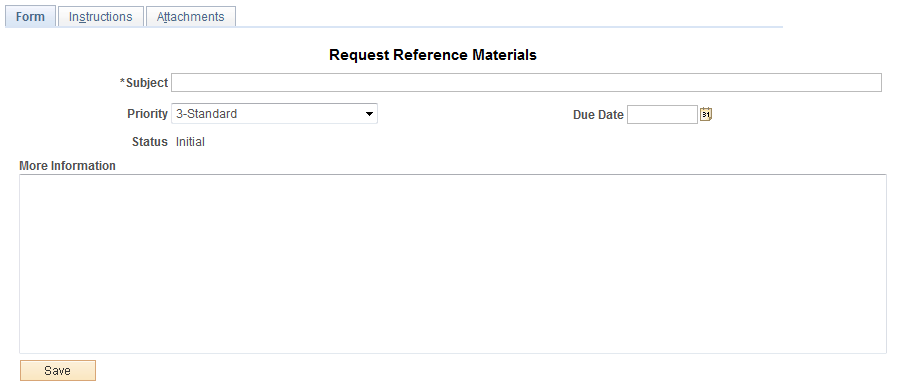Click the Save button
Image resolution: width=905 pixels, height=387 pixels.
(x=58, y=371)
